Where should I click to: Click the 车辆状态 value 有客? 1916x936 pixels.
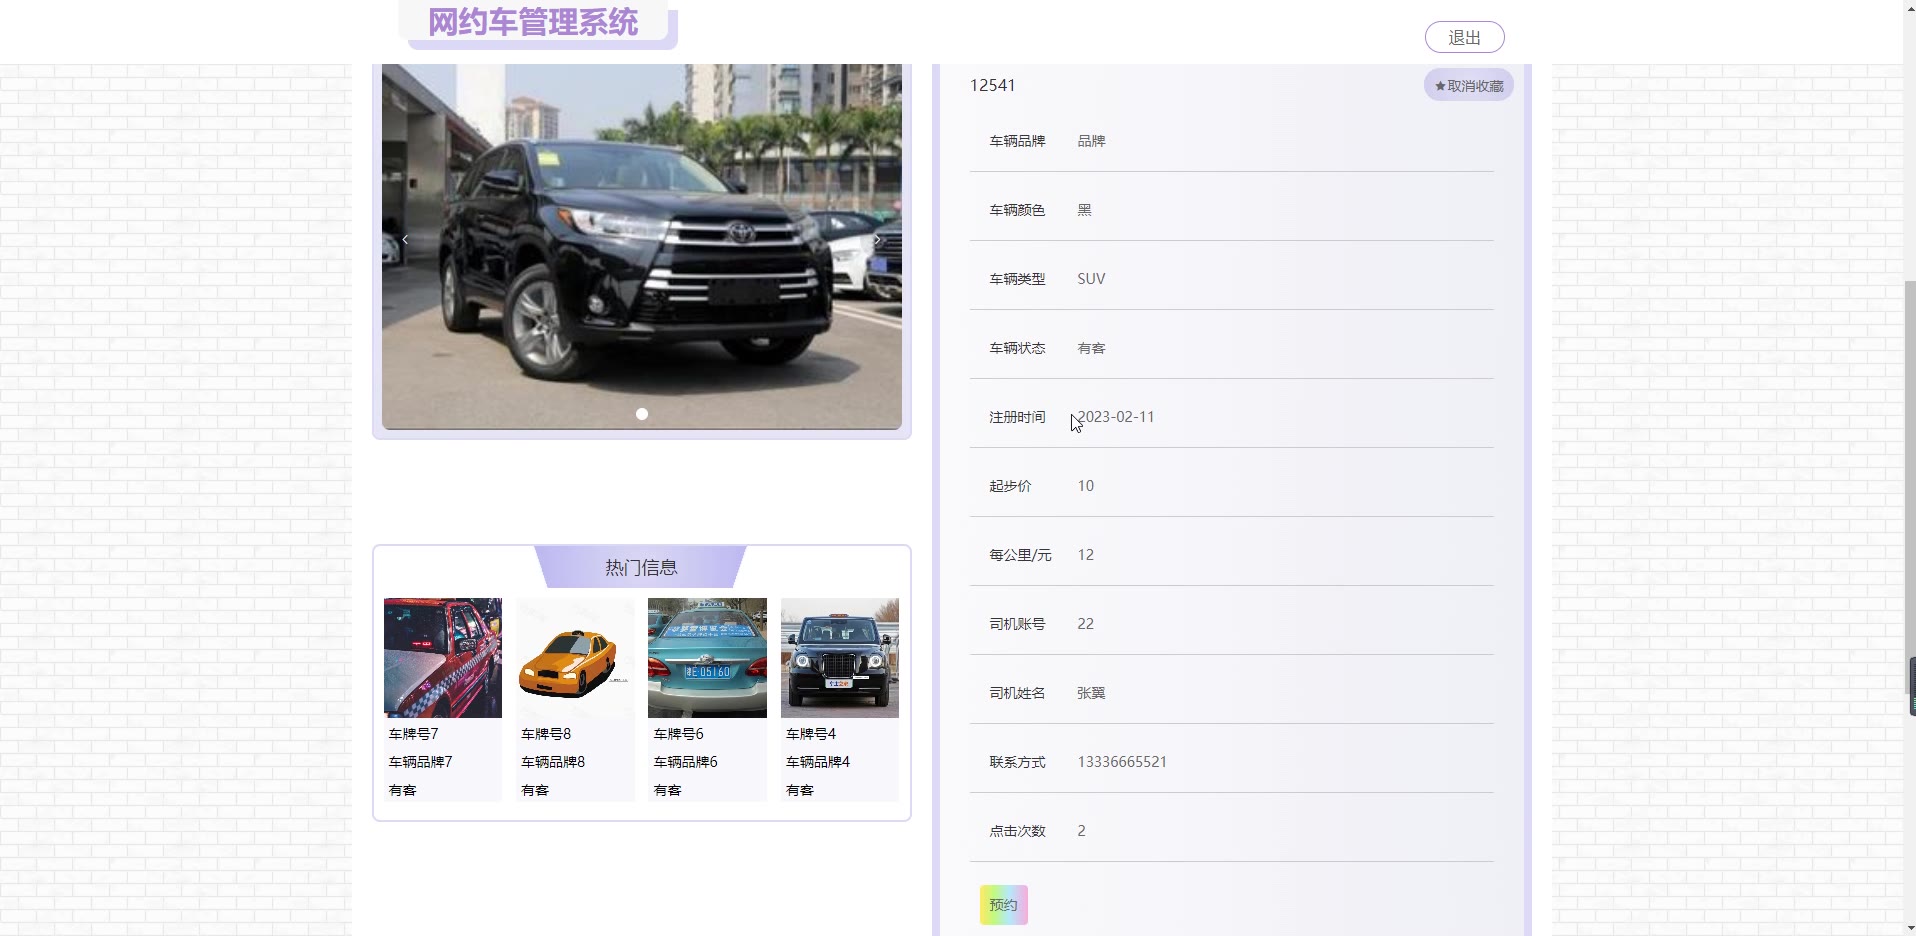pos(1091,348)
